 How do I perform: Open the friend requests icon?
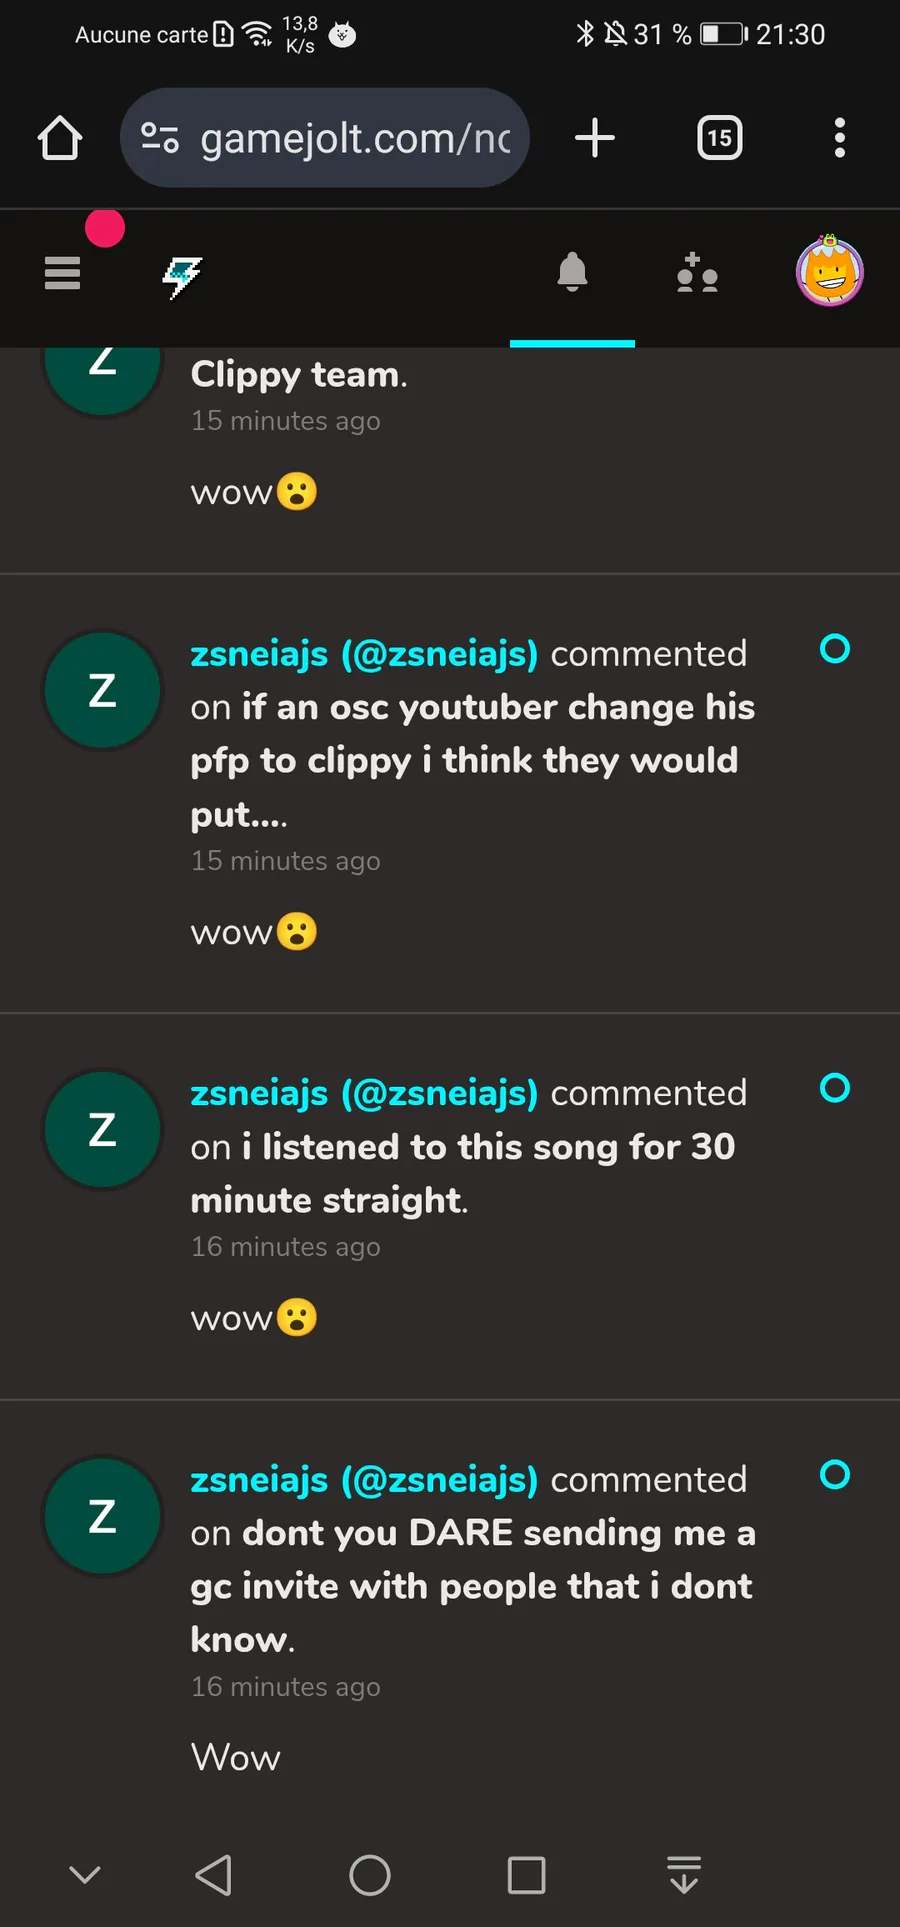697,273
